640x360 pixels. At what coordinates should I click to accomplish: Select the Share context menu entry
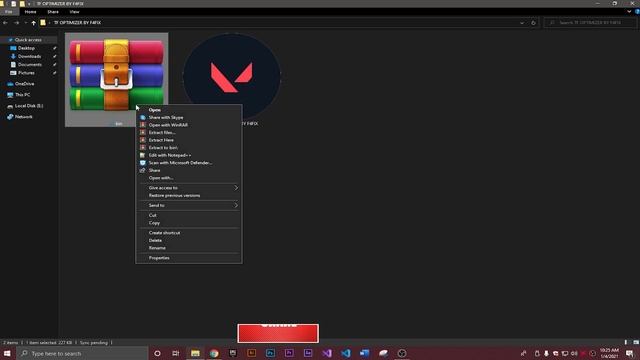pyautogui.click(x=154, y=170)
